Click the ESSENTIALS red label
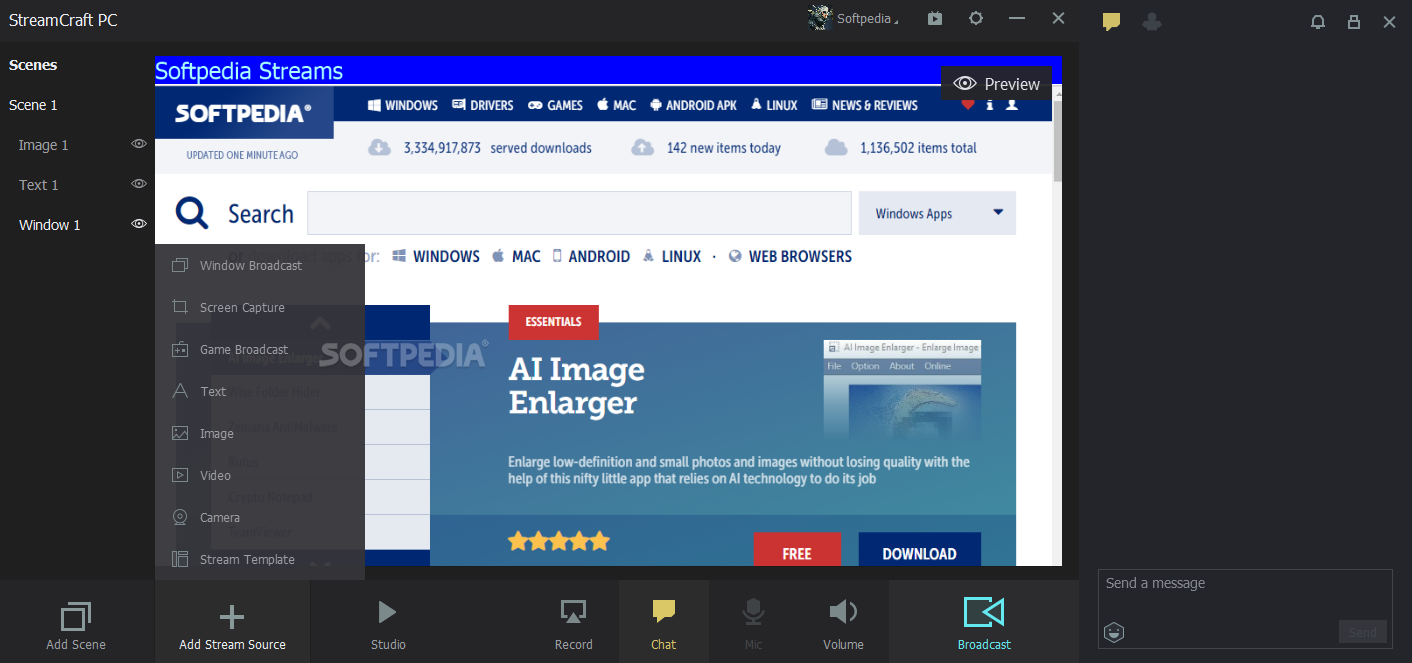The width and height of the screenshot is (1412, 663). click(x=553, y=322)
